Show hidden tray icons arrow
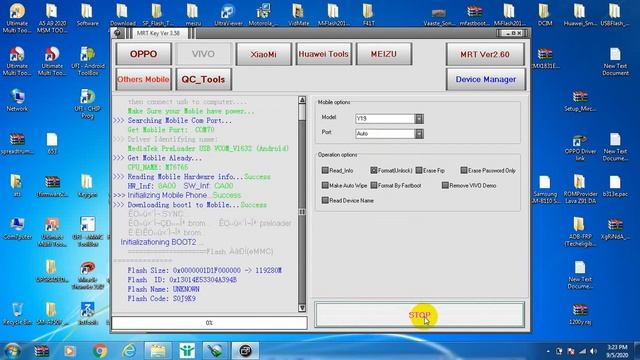640x360 pixels. point(548,351)
